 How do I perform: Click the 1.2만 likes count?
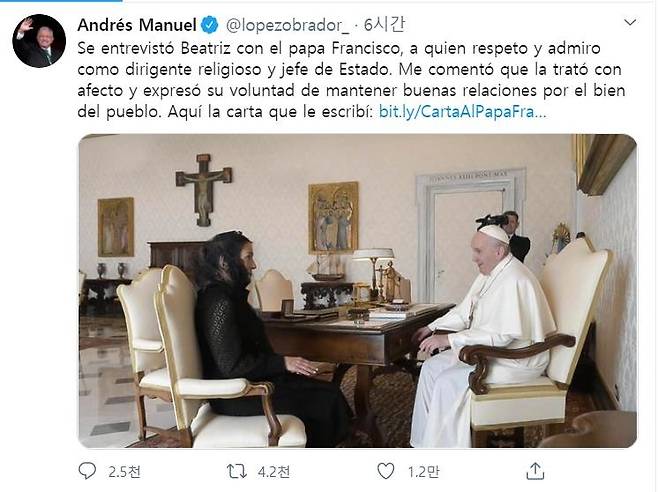pyautogui.click(x=421, y=470)
